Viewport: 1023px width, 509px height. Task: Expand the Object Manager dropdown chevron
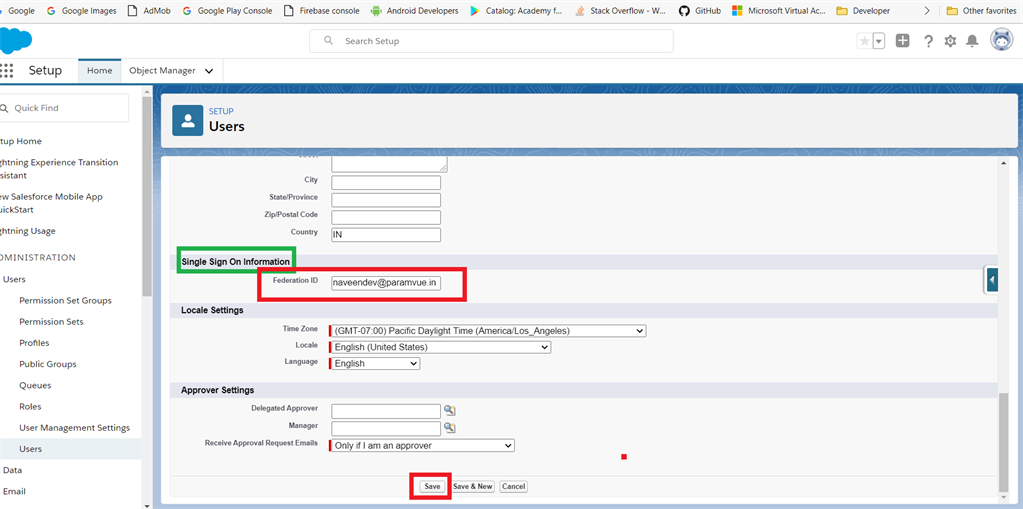(x=209, y=71)
